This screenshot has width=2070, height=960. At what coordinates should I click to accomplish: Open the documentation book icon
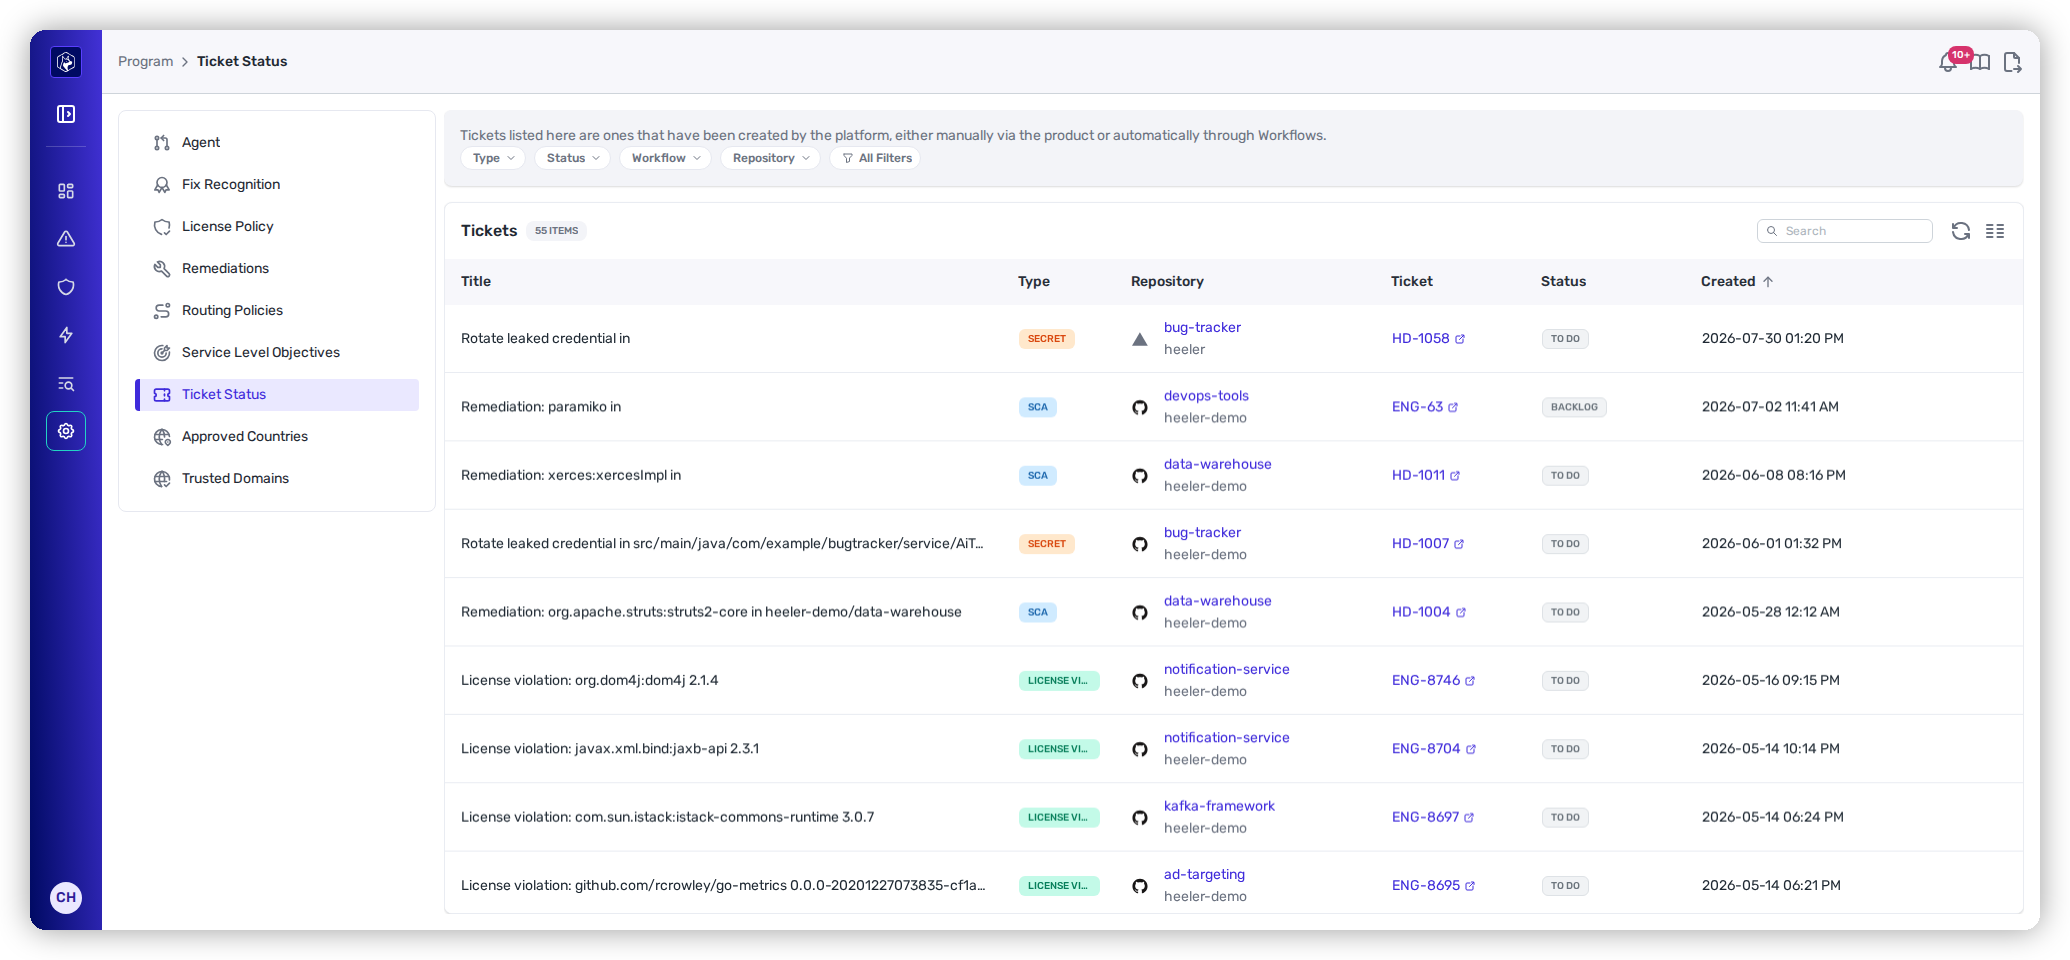[x=1980, y=62]
